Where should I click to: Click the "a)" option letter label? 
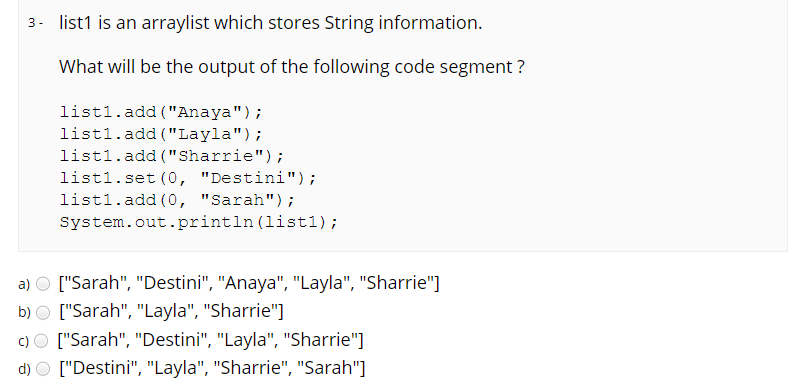tap(24, 284)
